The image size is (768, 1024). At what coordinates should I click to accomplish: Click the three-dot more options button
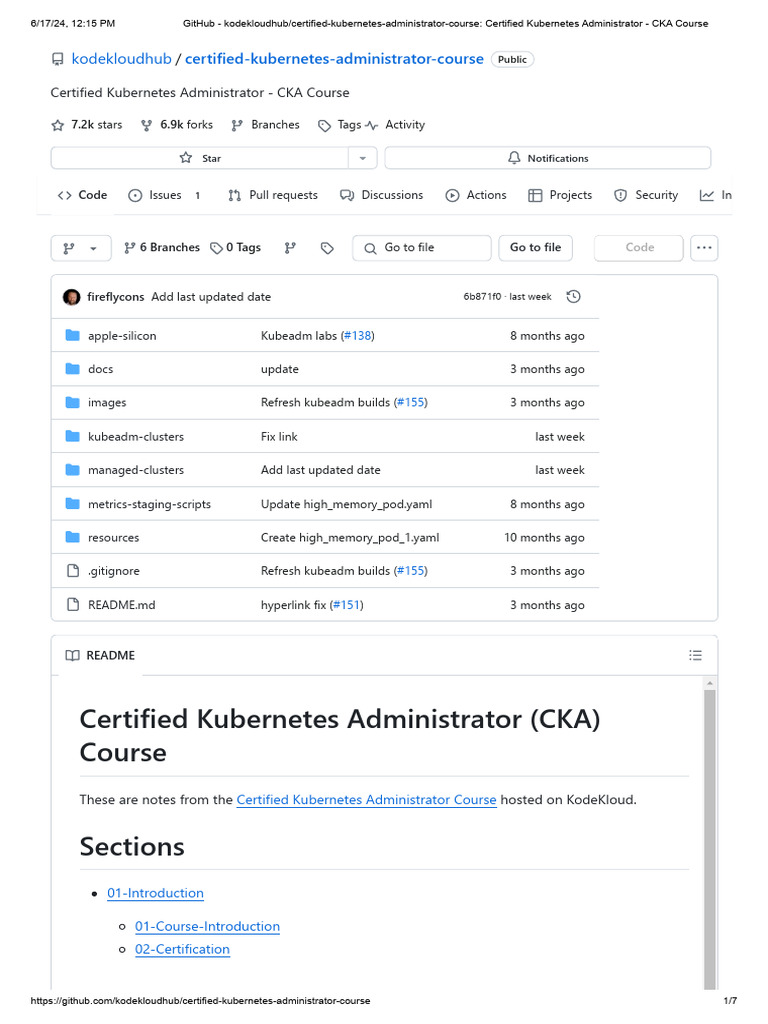704,248
